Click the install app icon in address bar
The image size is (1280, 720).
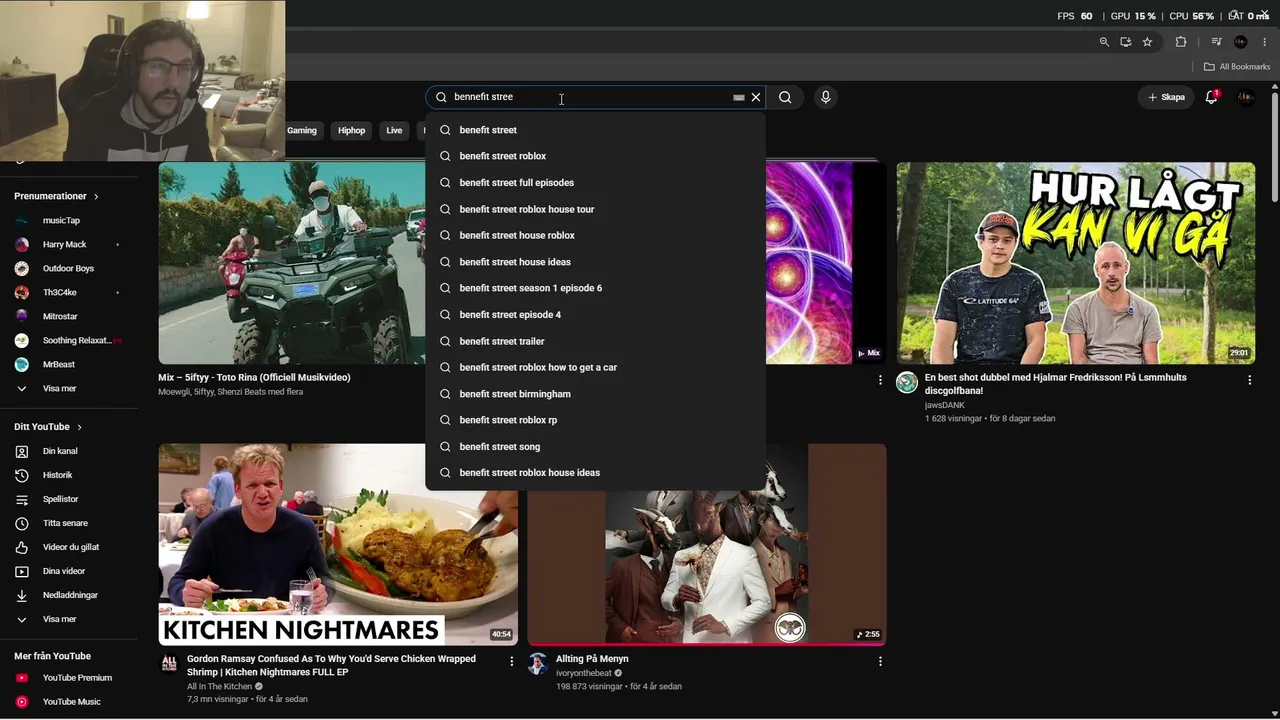click(1126, 42)
